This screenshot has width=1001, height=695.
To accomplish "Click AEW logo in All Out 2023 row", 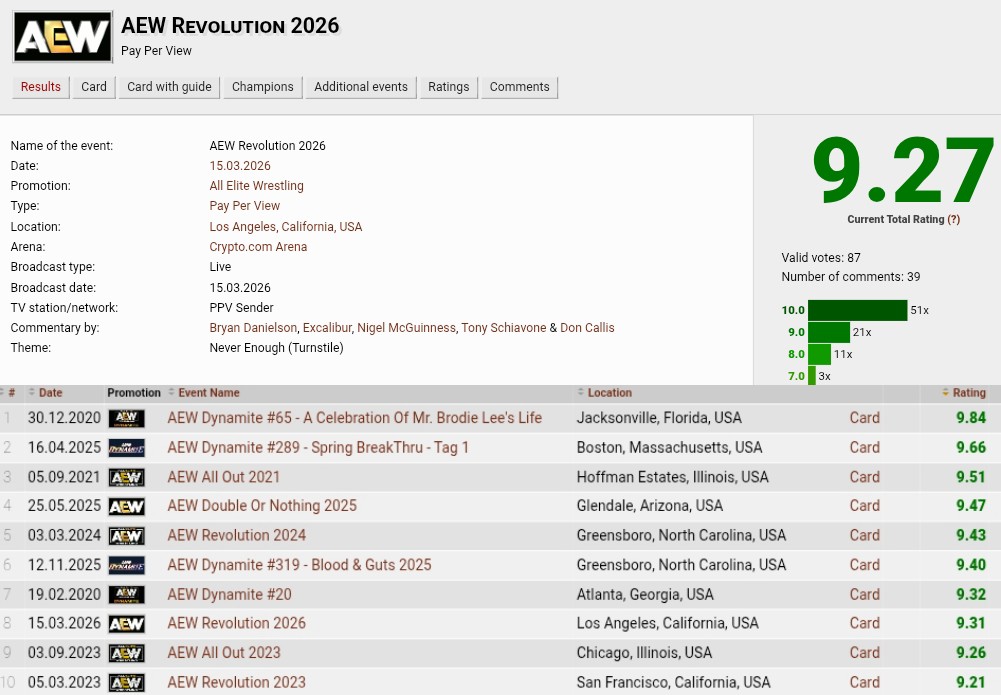I will (126, 653).
